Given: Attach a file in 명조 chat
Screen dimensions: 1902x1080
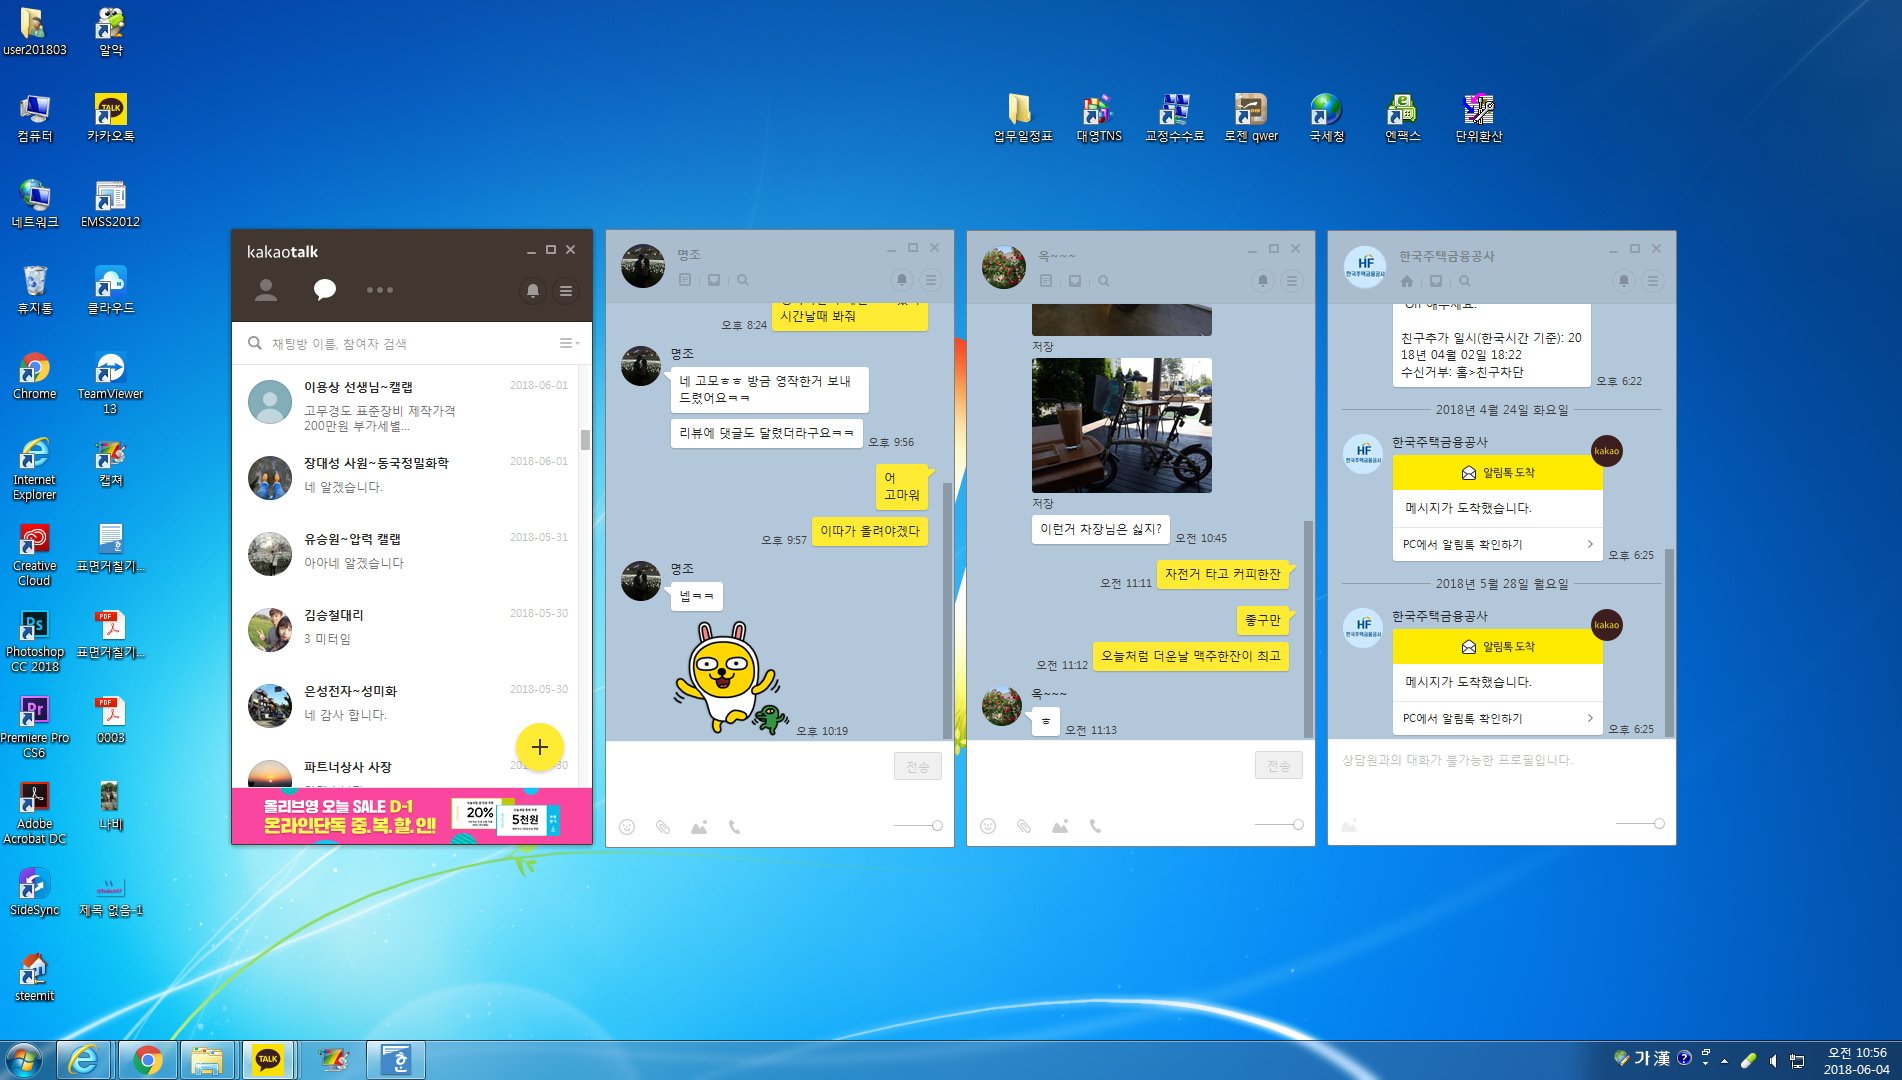Looking at the screenshot, I should click(663, 827).
